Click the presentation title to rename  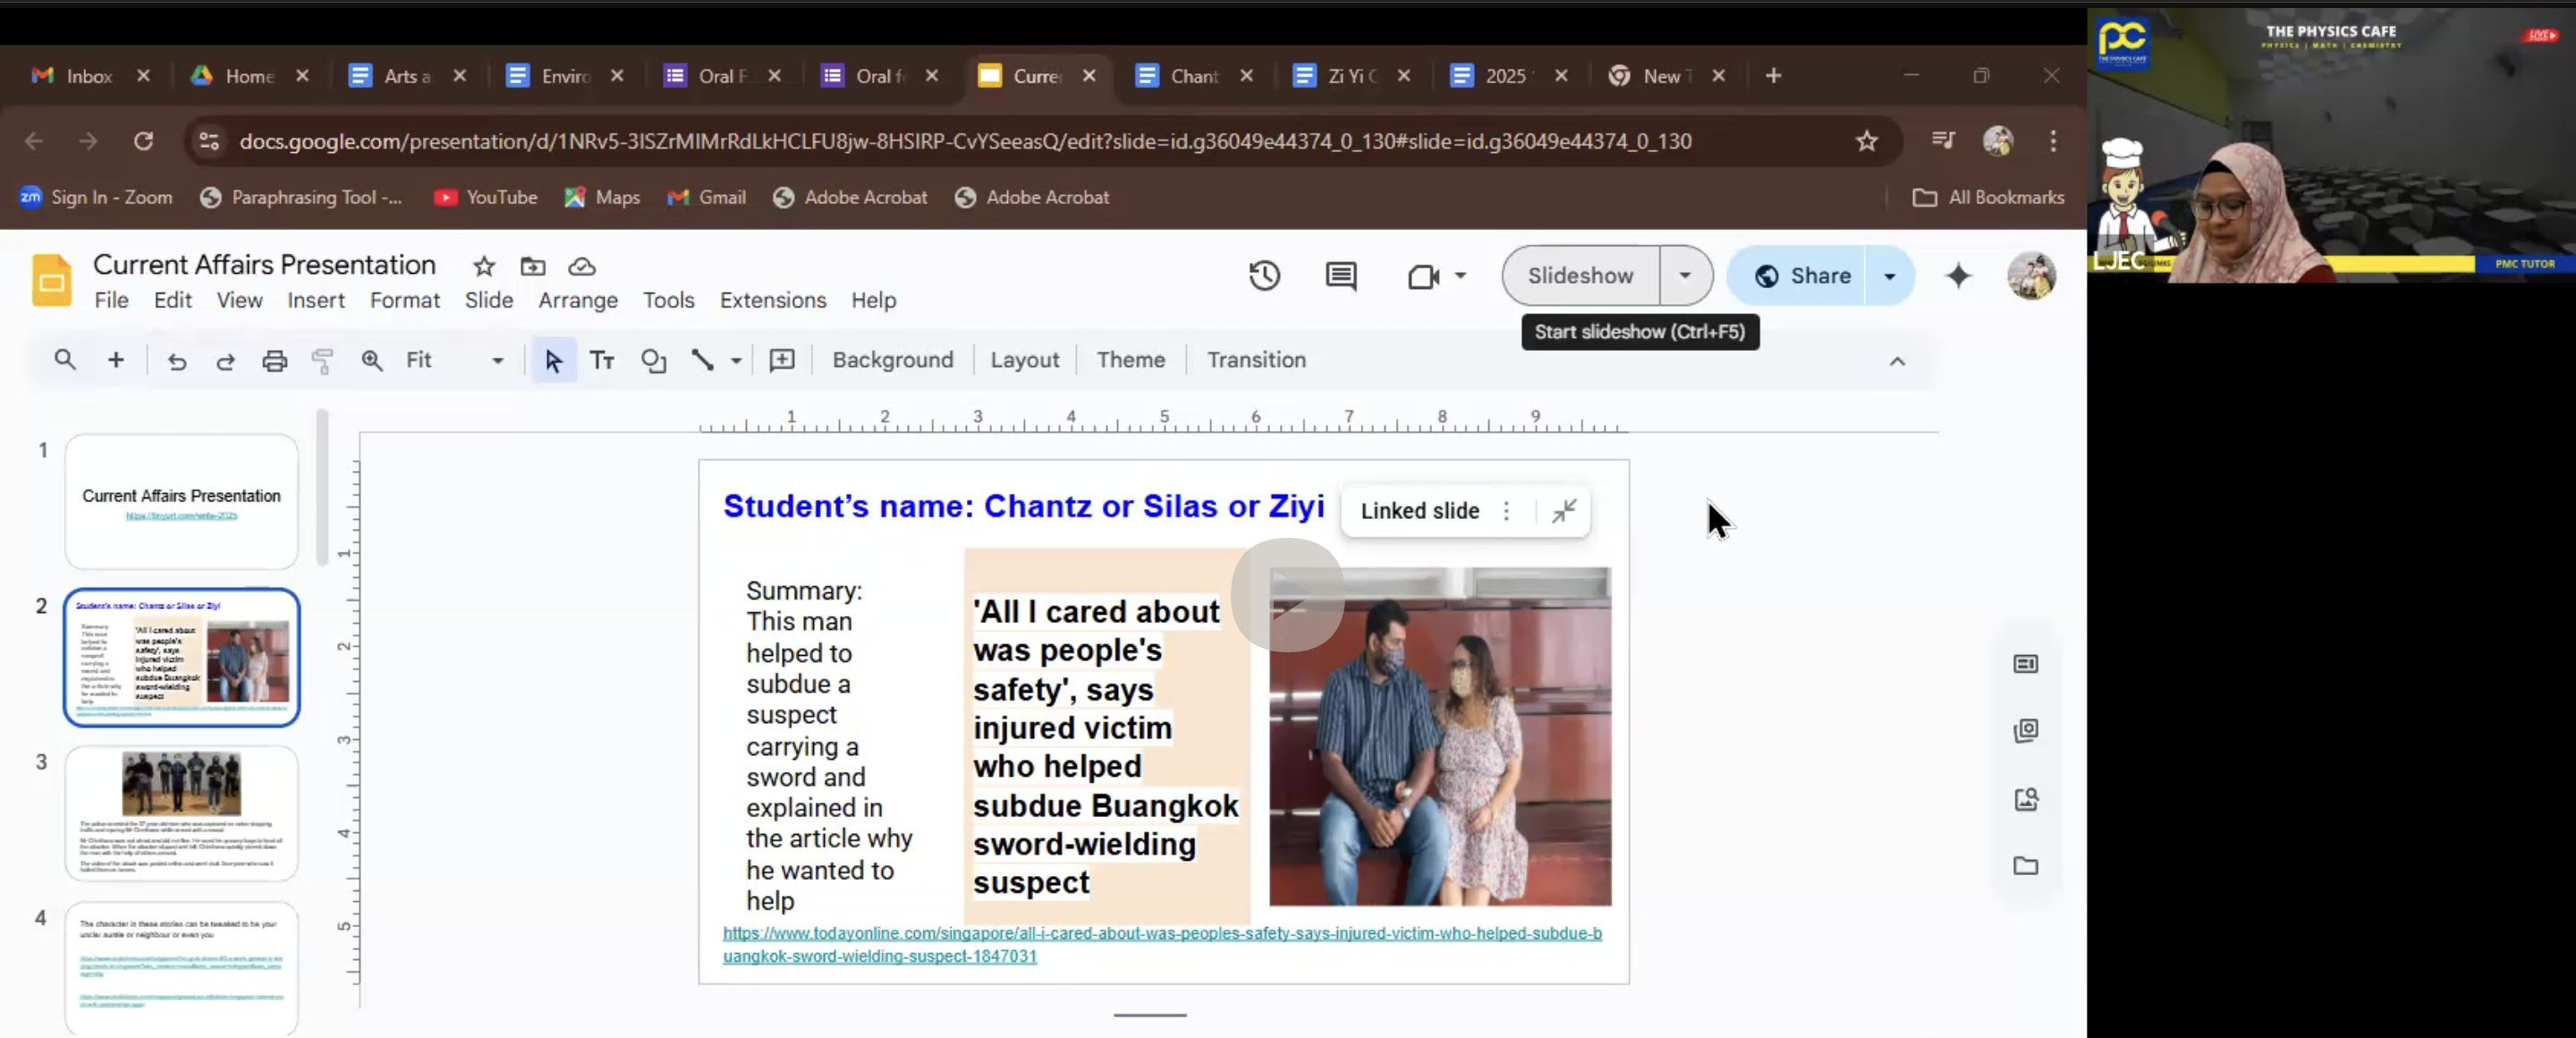pos(264,264)
